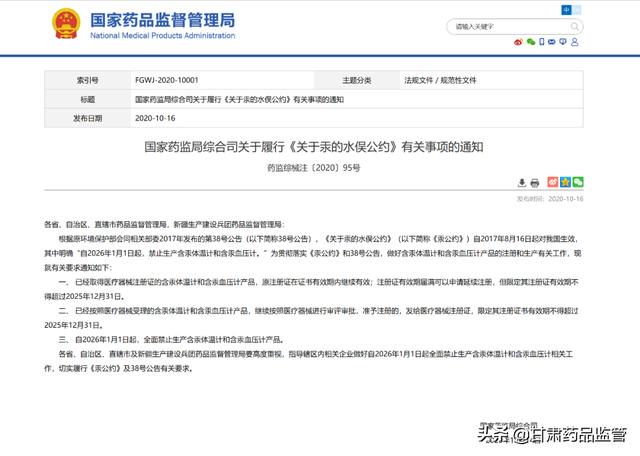Share article via green WeChat icon
This screenshot has width=640, height=456.
point(578,182)
